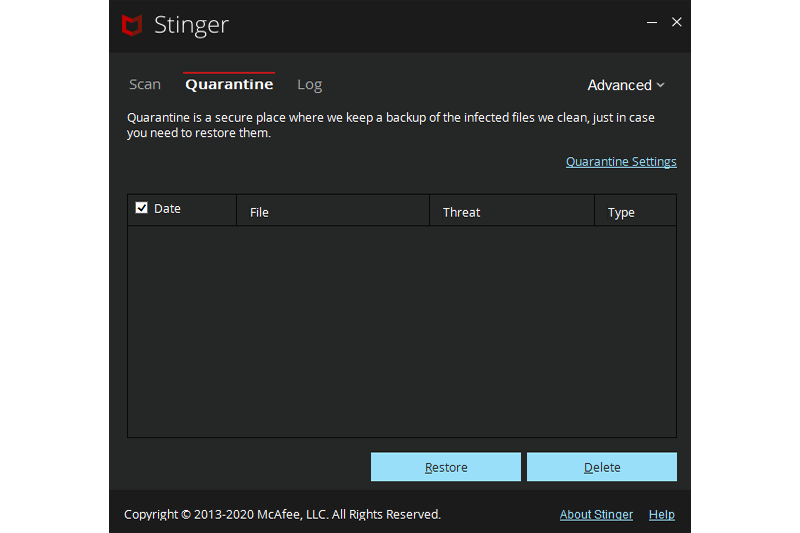
Task: Open the Log tab
Action: [309, 85]
